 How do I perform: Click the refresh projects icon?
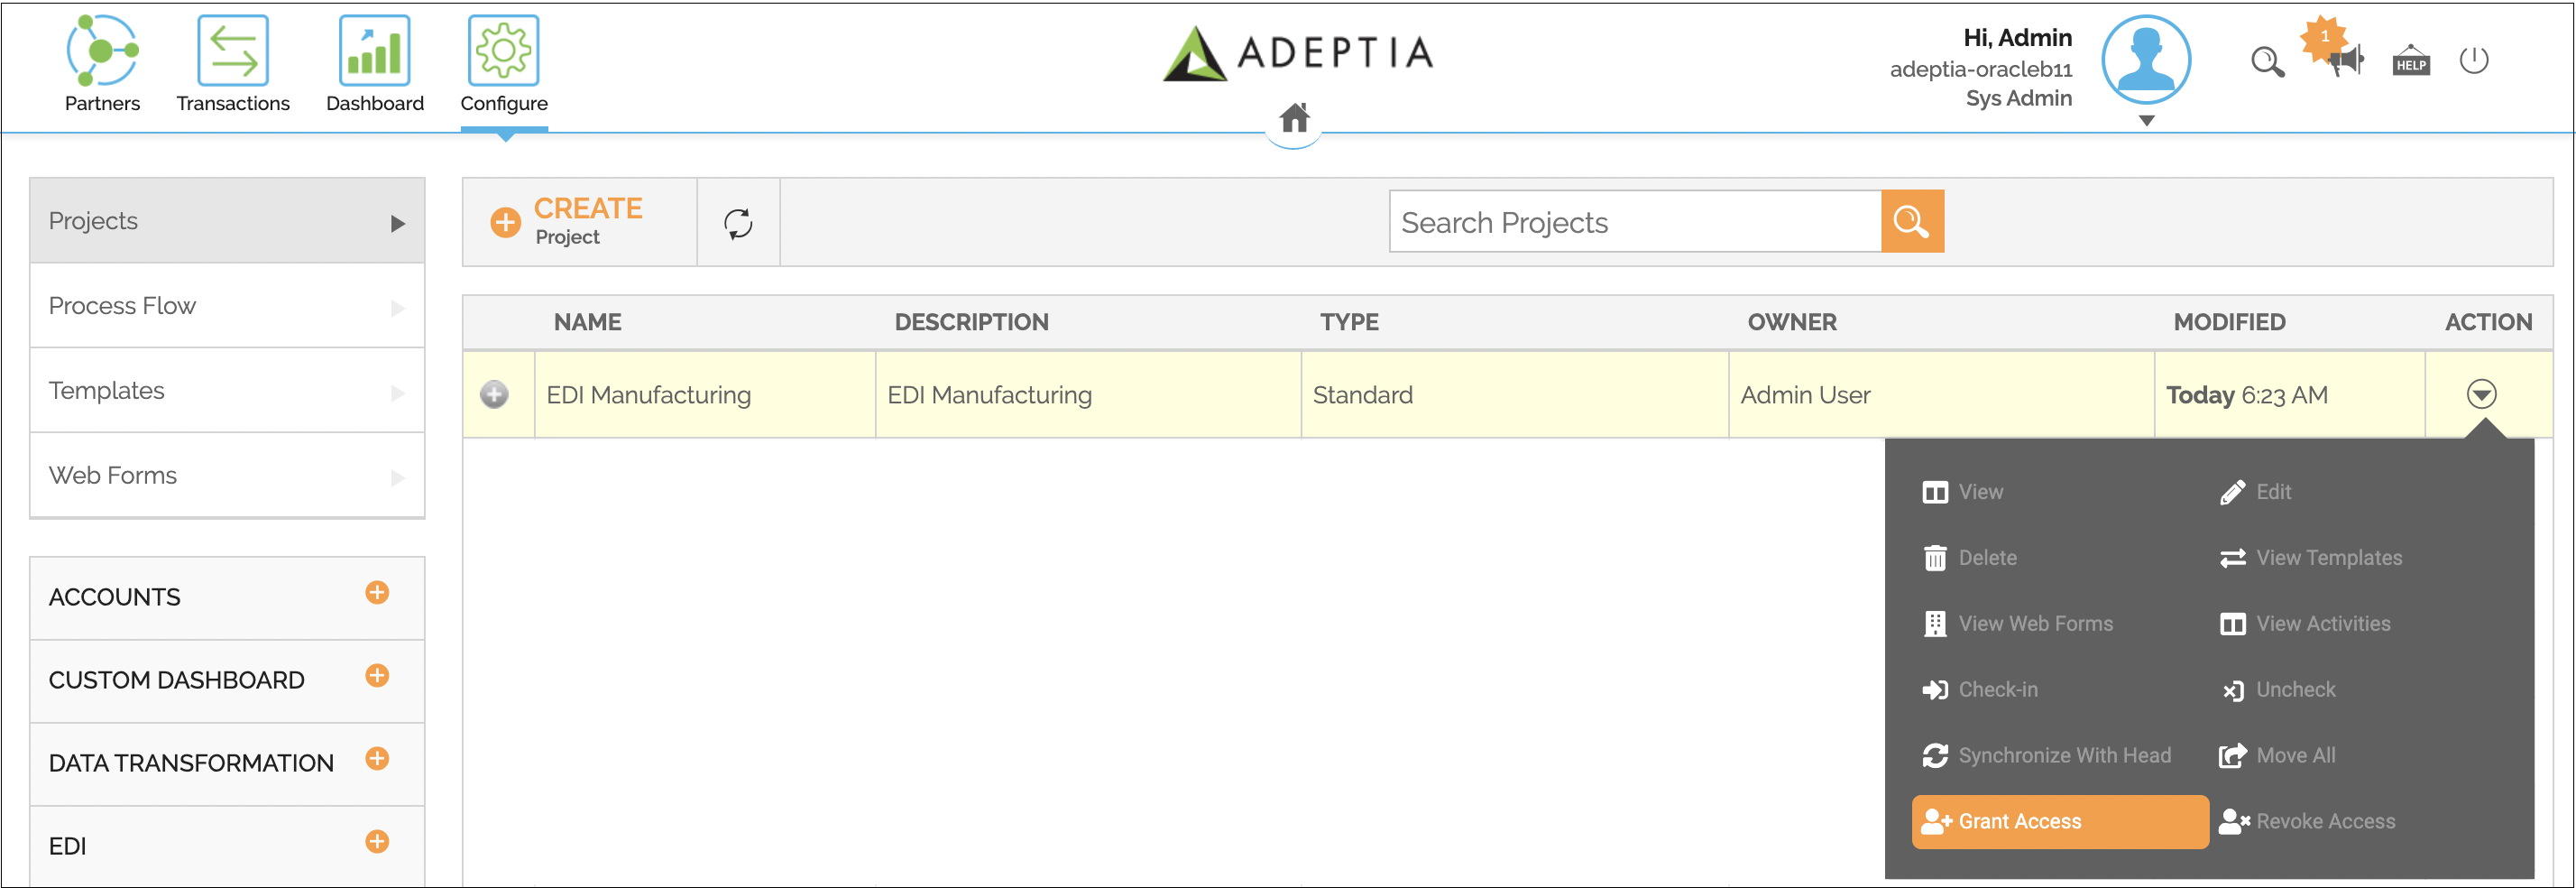(x=738, y=223)
